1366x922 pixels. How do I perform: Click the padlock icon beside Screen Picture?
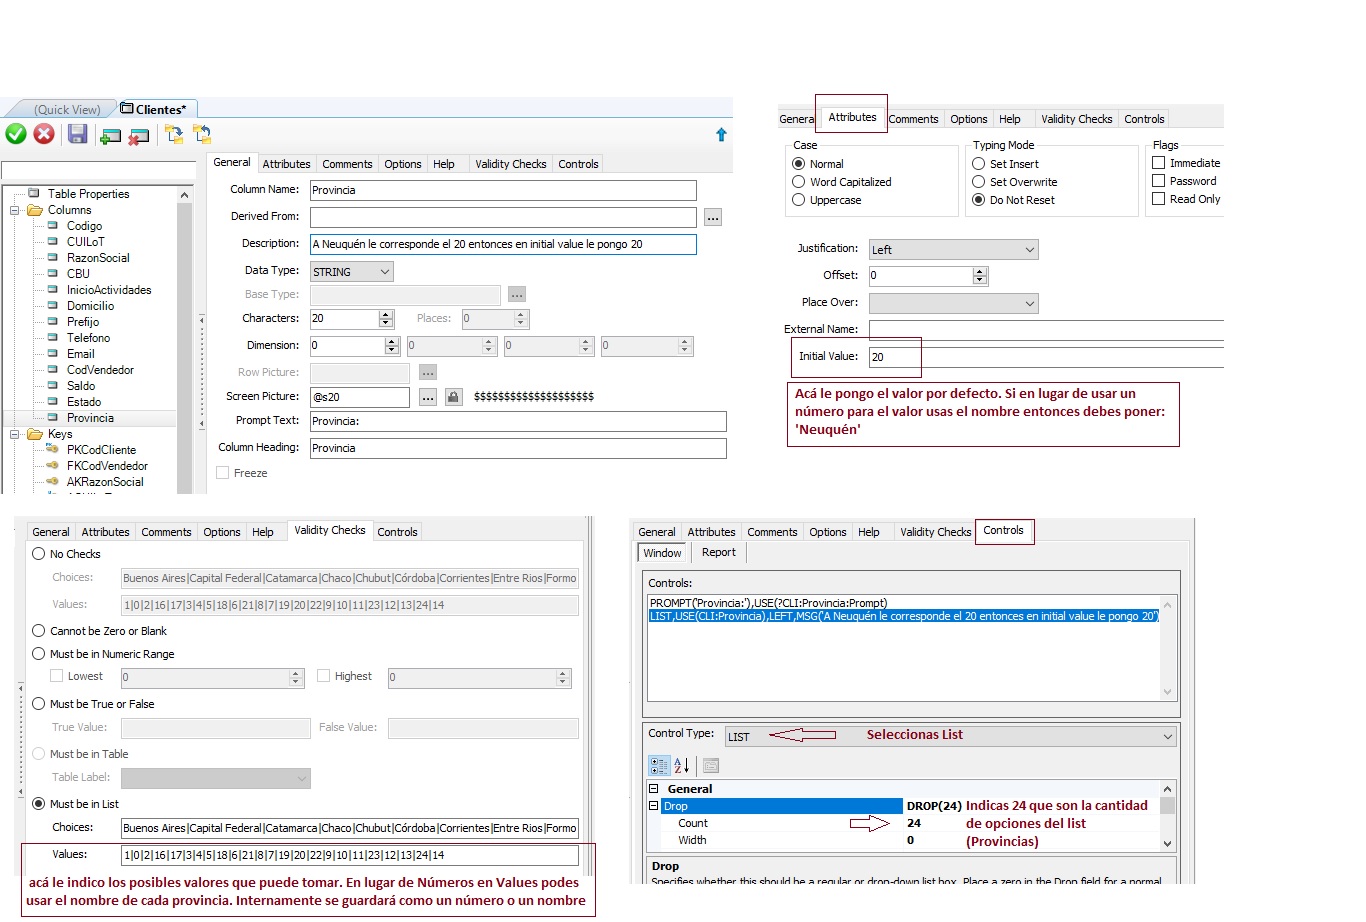click(x=453, y=397)
